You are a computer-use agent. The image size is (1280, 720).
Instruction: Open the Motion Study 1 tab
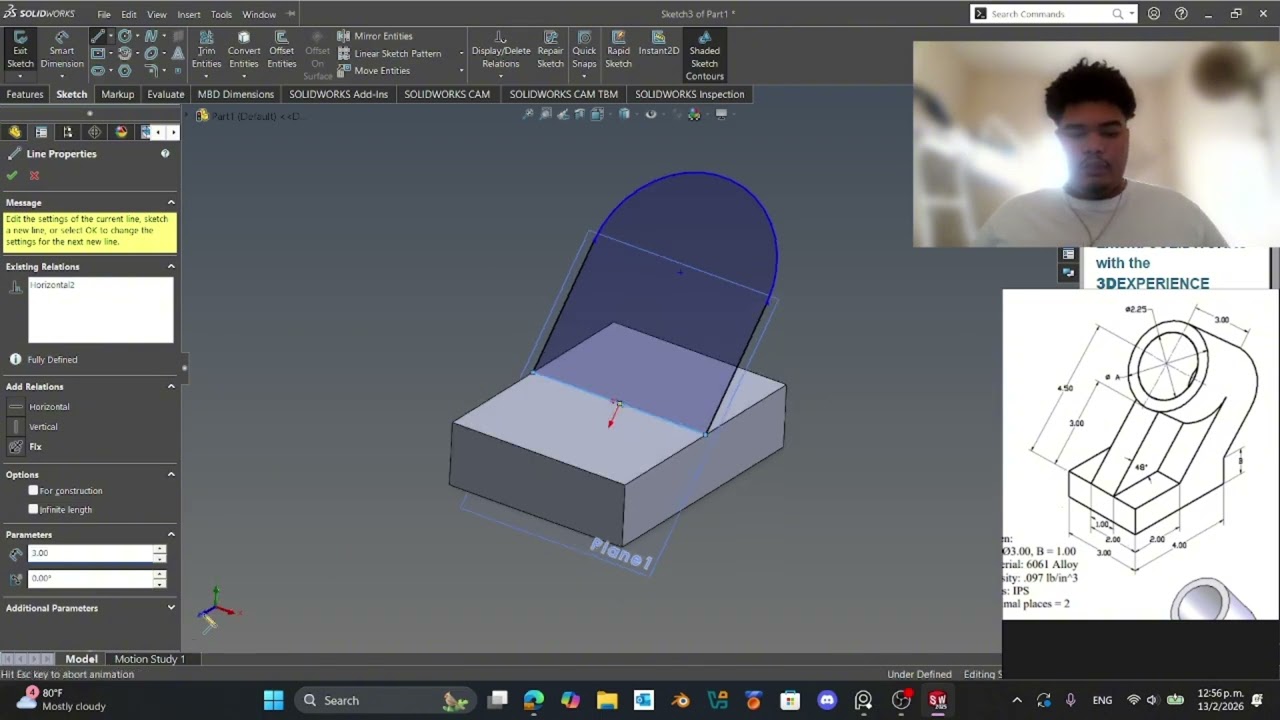150,659
